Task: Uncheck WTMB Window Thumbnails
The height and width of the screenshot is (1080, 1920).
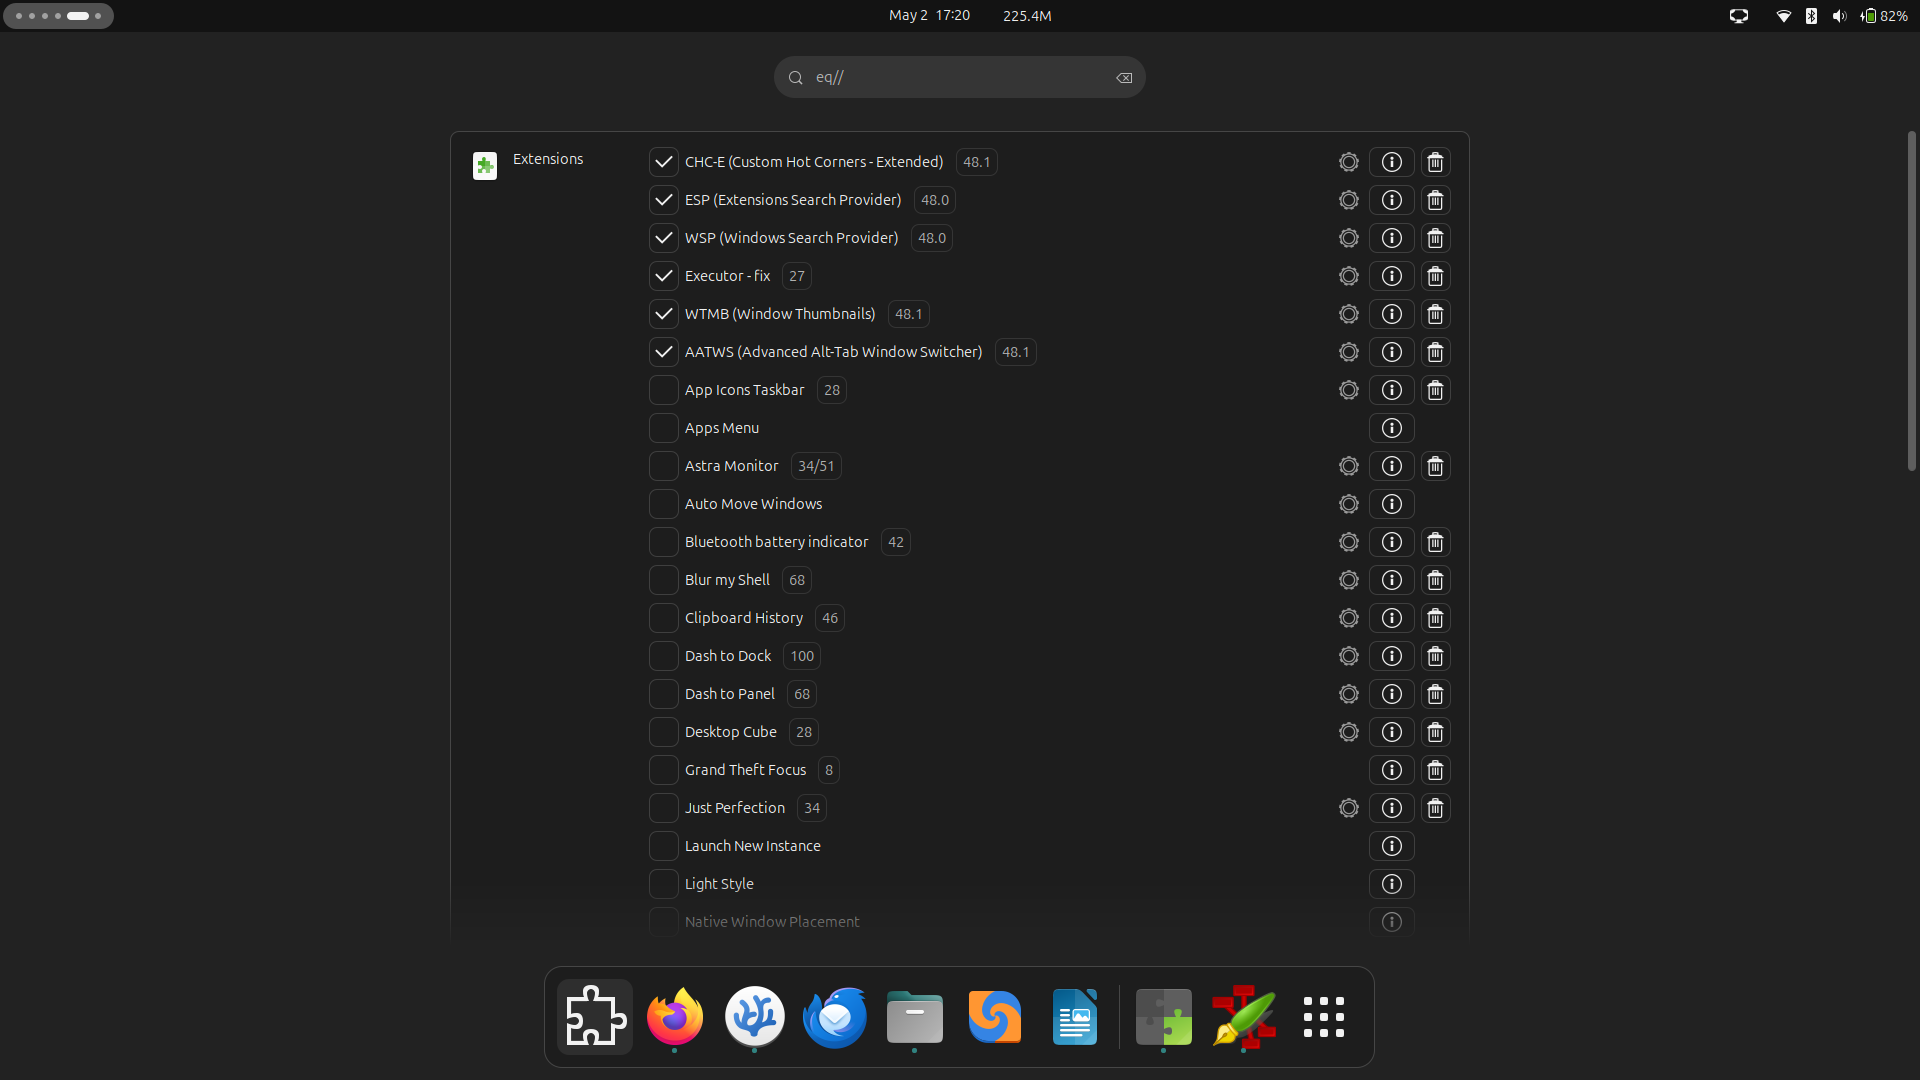Action: point(663,314)
